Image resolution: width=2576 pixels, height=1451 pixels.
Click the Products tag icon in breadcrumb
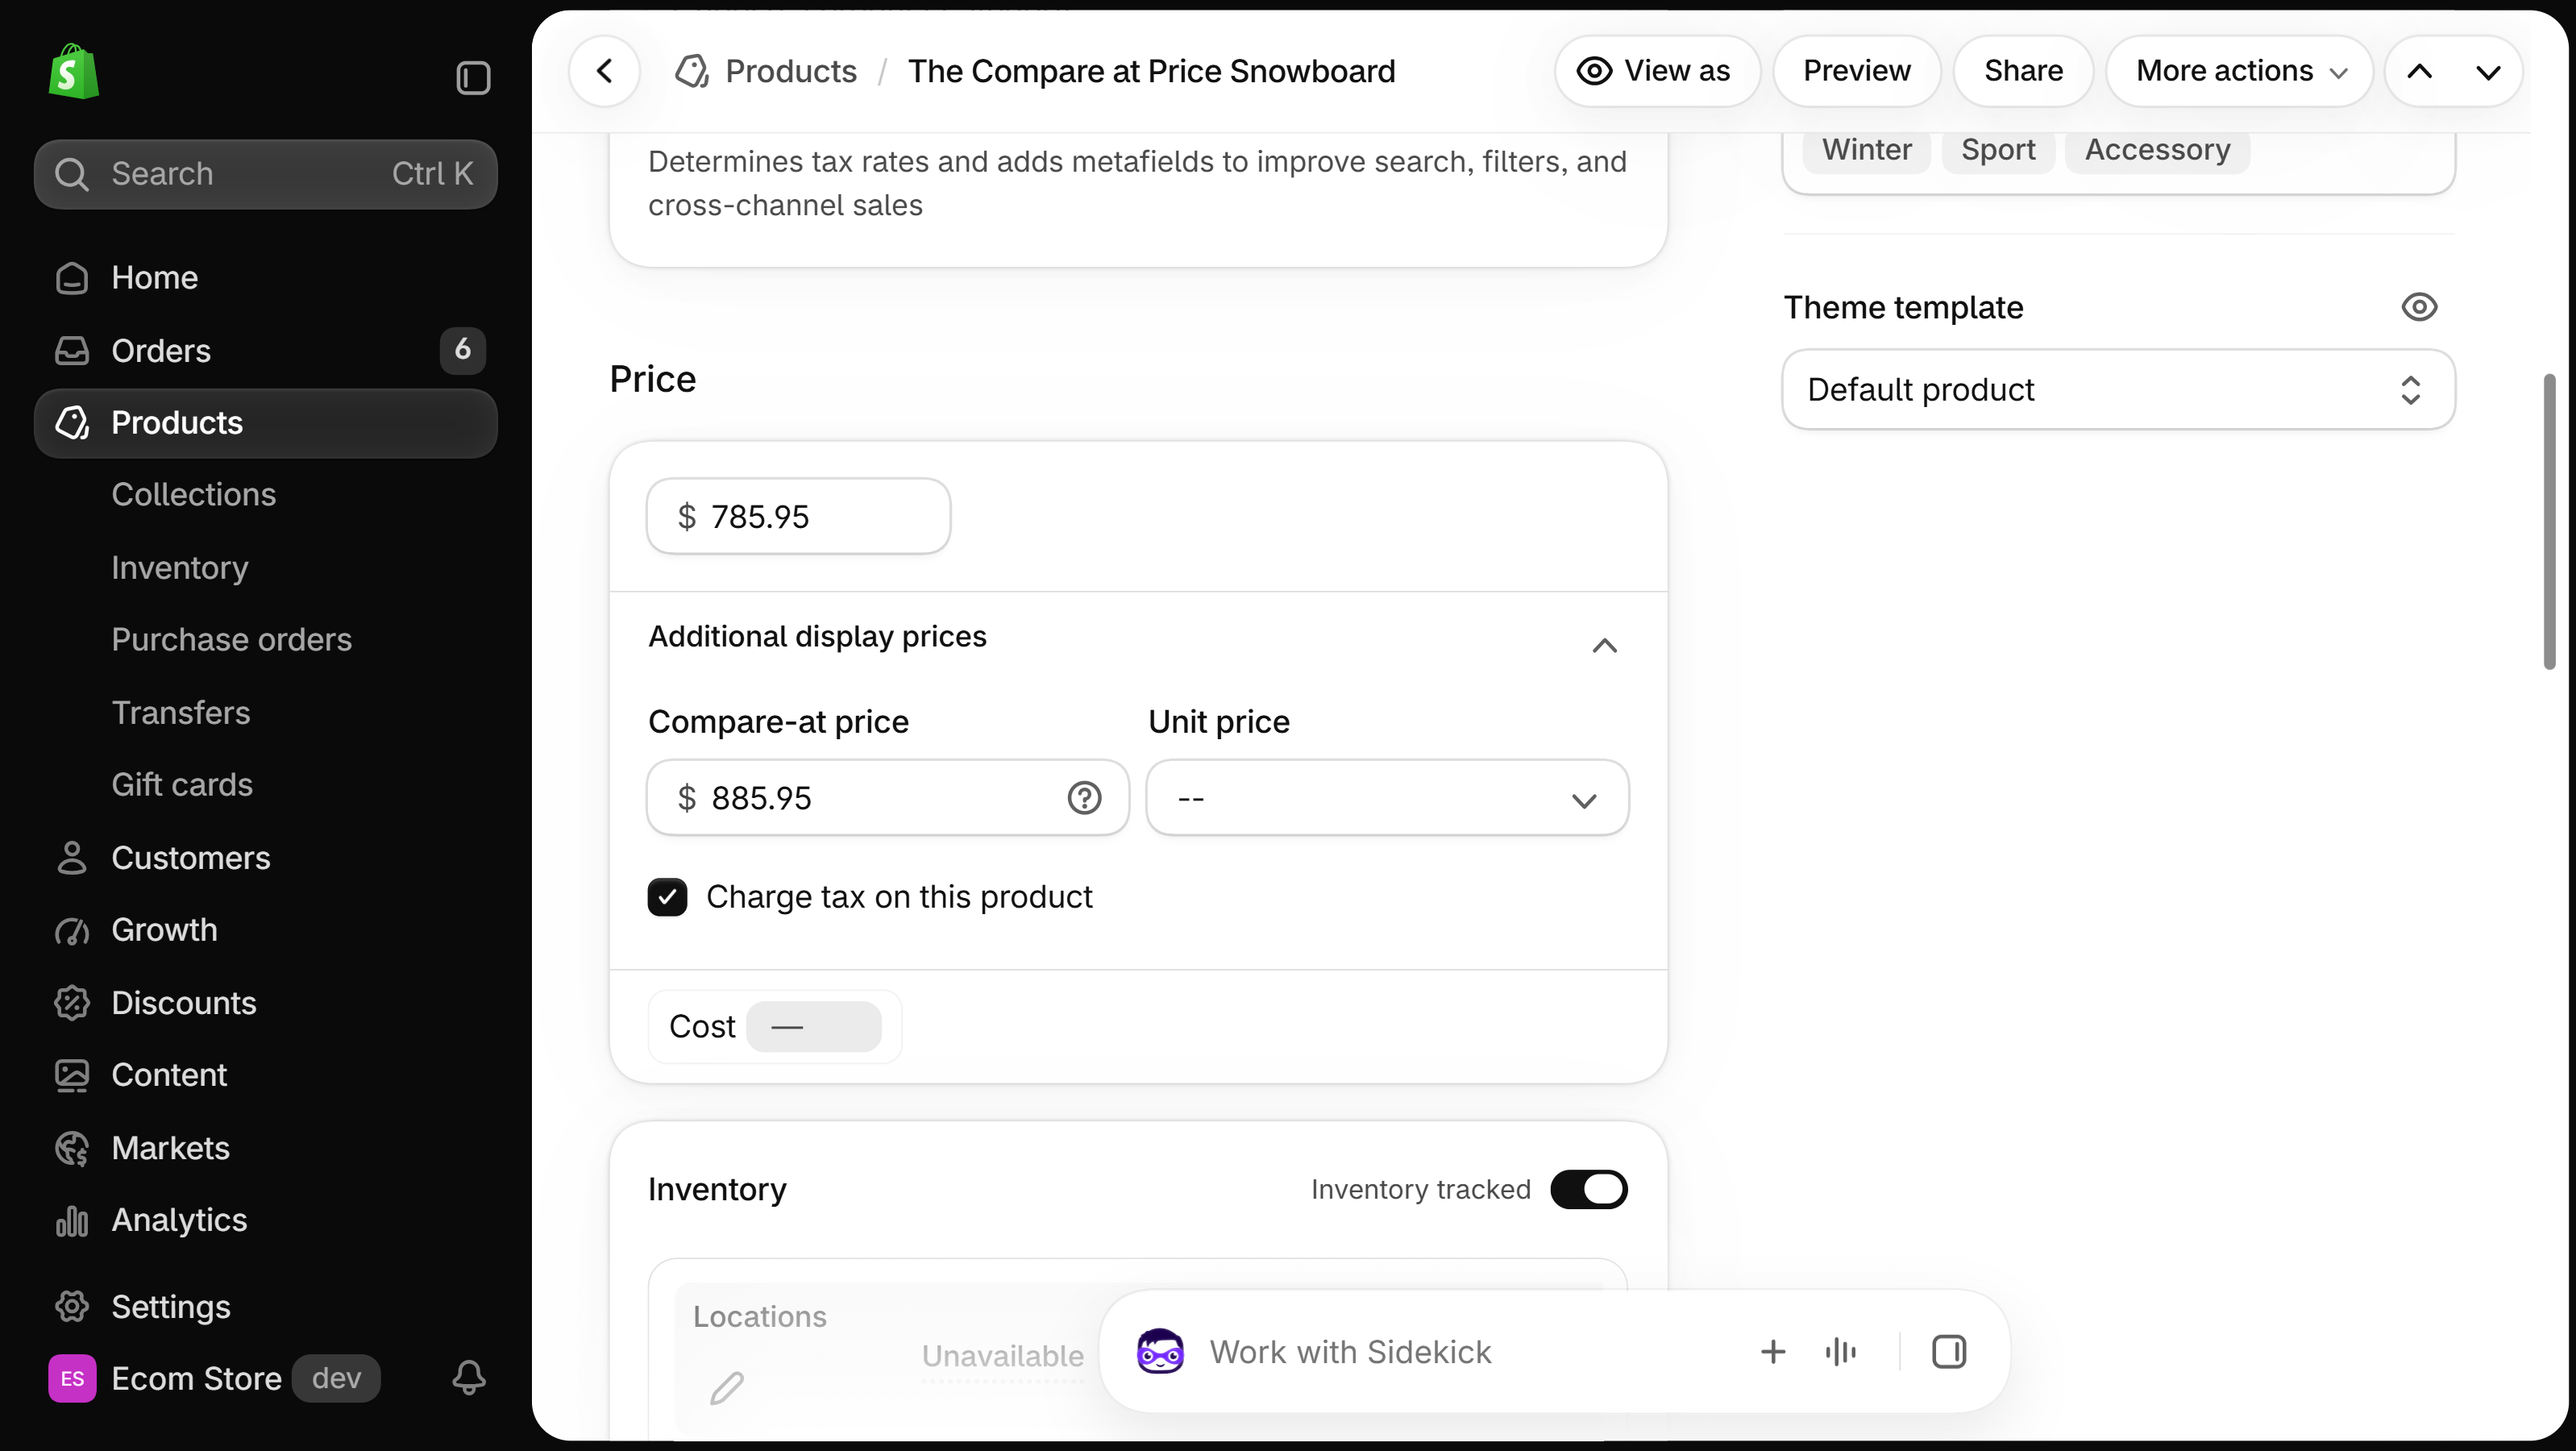click(692, 71)
